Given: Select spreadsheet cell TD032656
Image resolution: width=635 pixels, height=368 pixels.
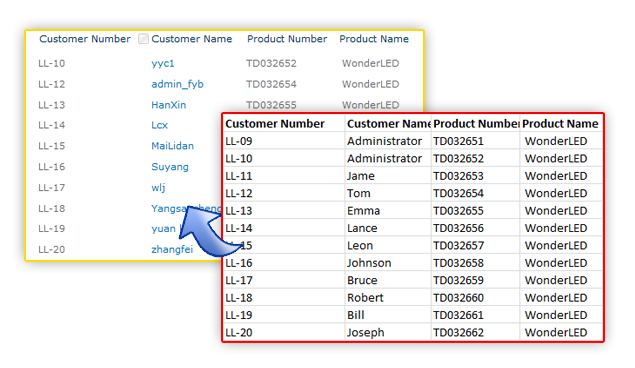Looking at the screenshot, I should 475,228.
